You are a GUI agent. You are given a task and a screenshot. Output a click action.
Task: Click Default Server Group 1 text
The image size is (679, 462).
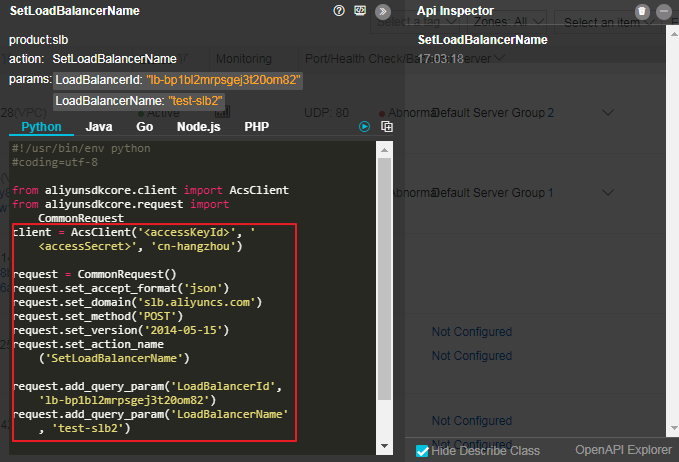[x=493, y=193]
